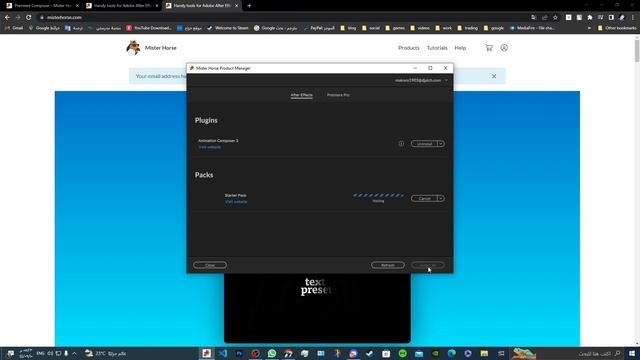Reload the browser page
Image resolution: width=640 pixels, height=360 pixels.
pyautogui.click(x=29, y=17)
